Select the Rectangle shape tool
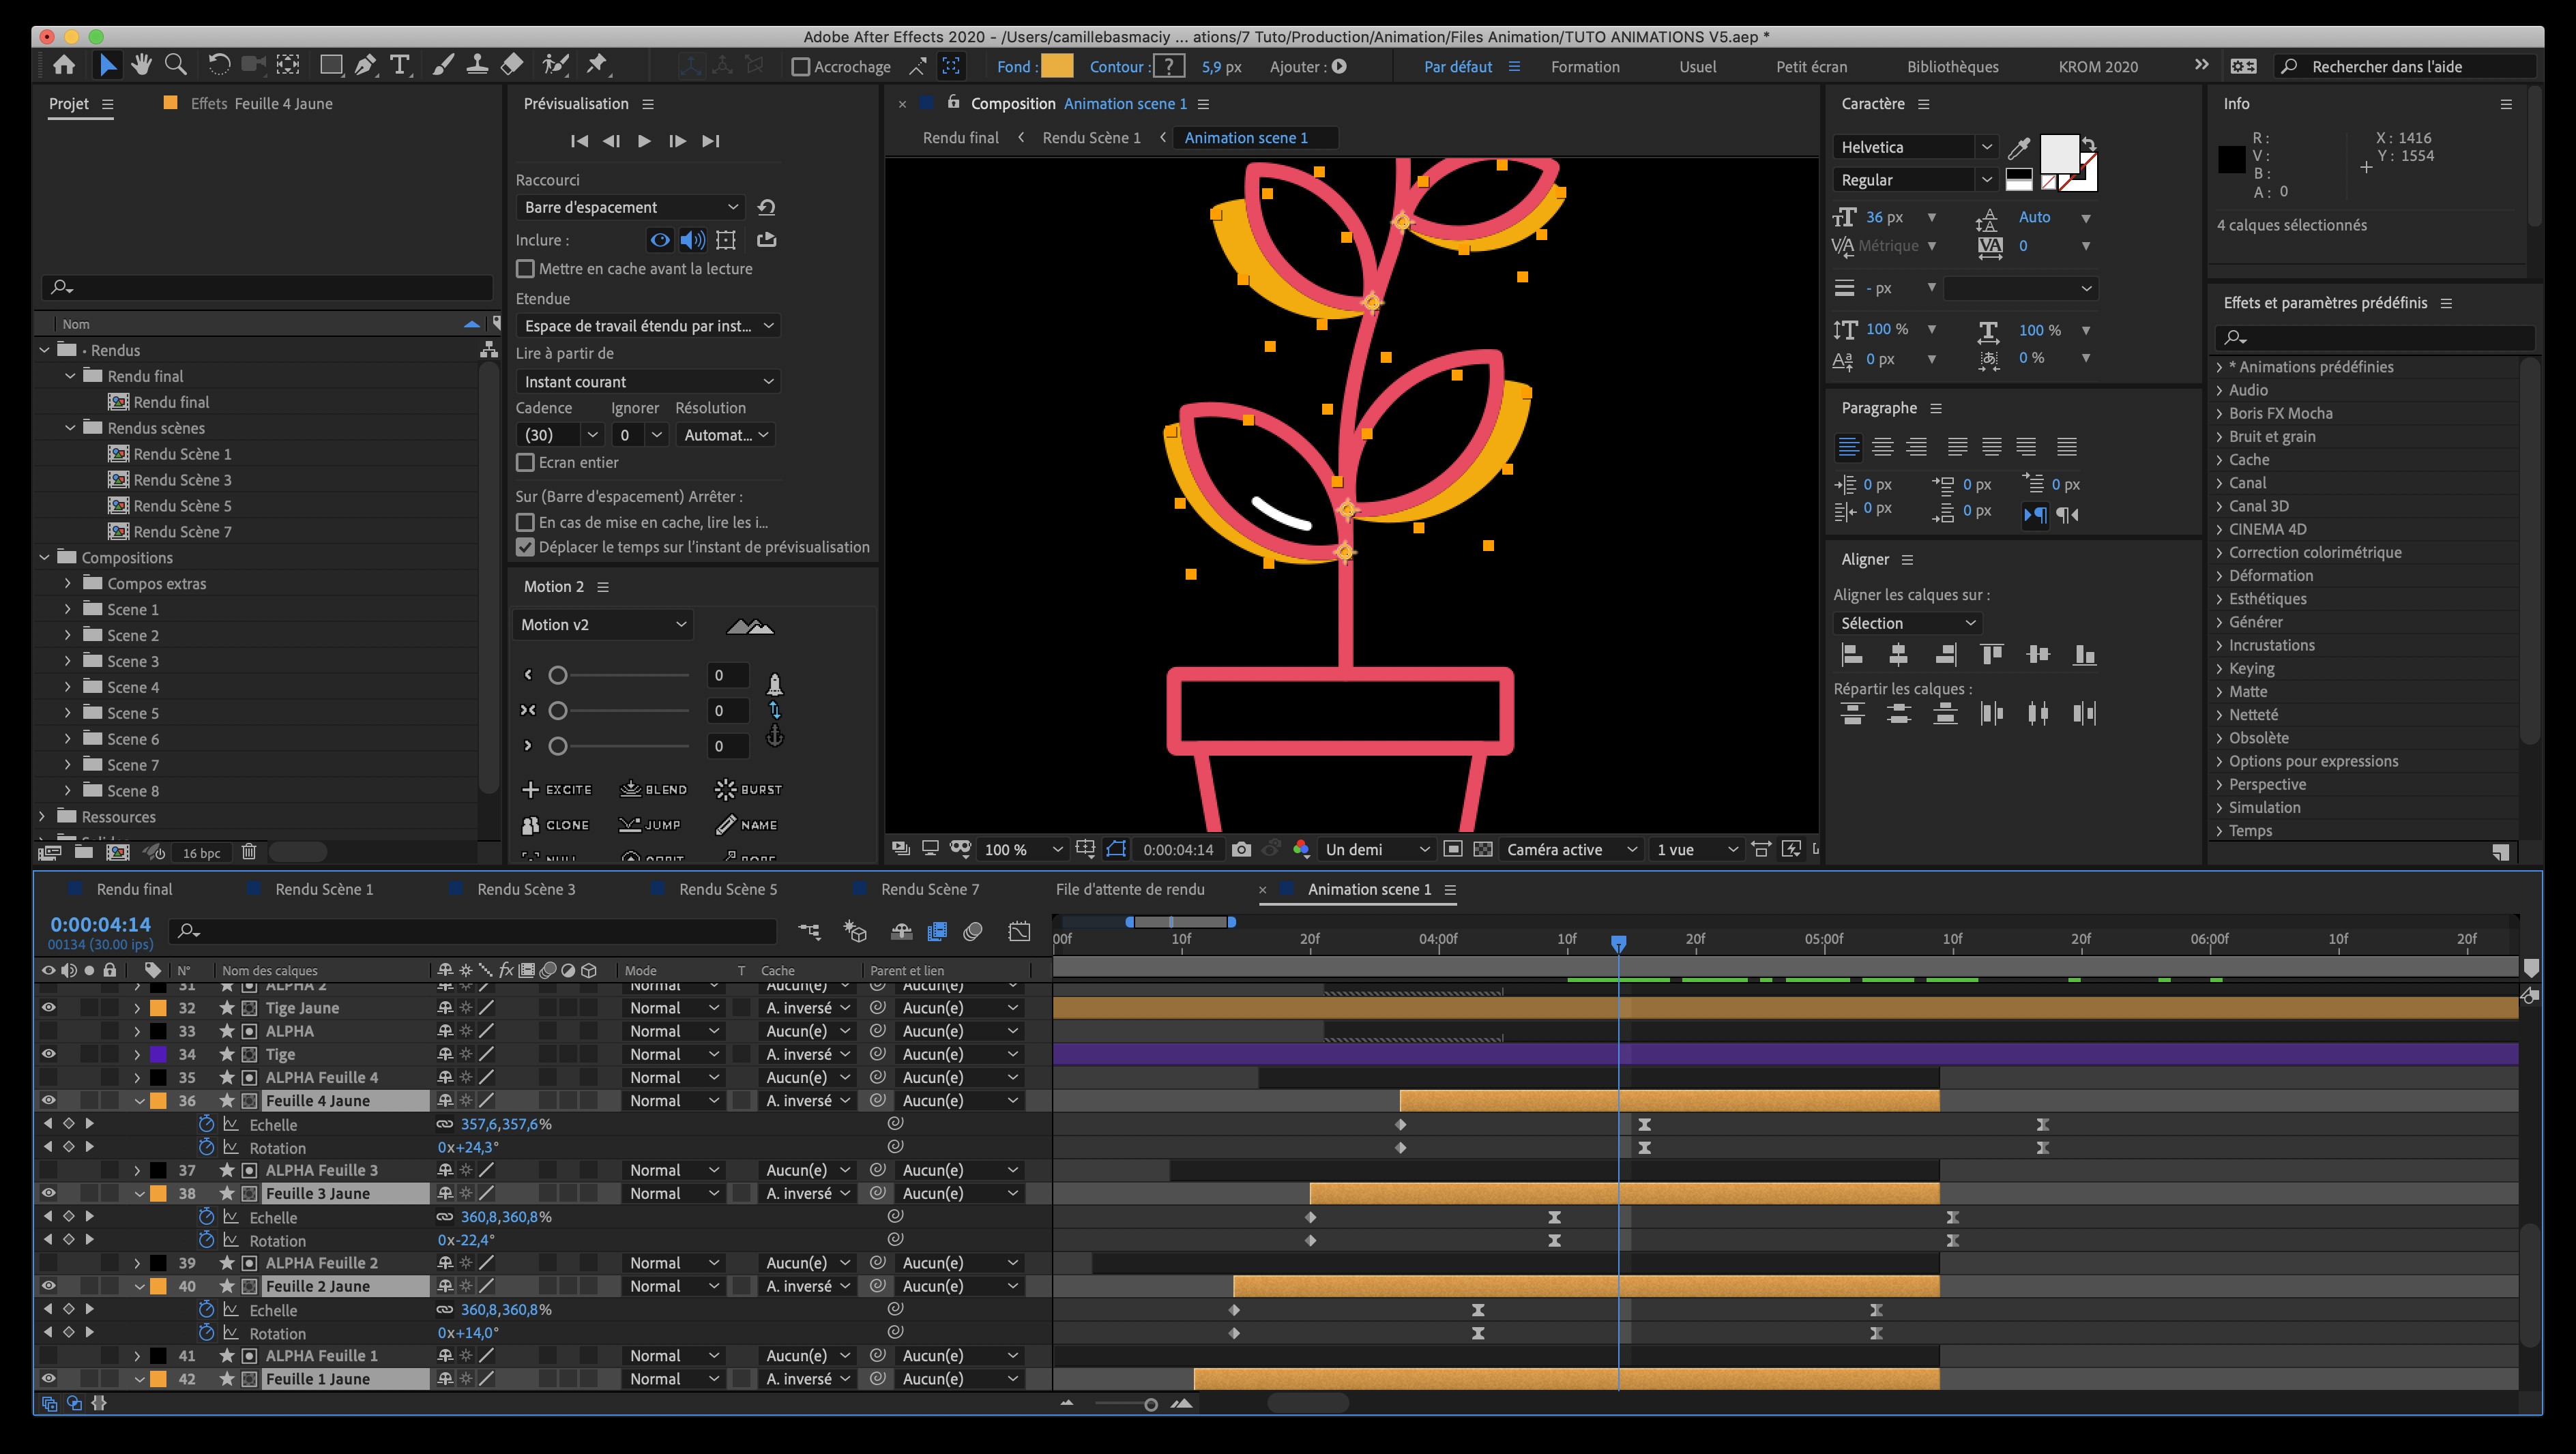 tap(330, 66)
